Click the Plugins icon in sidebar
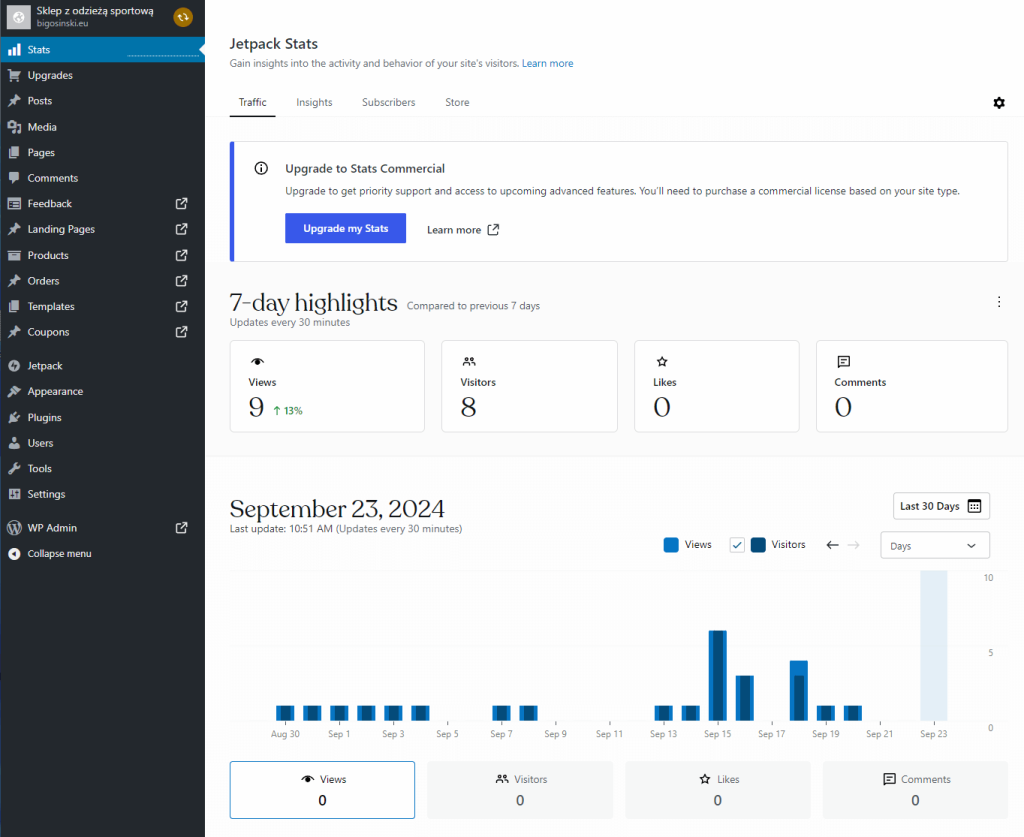Viewport: 1024px width, 837px height. [x=14, y=418]
